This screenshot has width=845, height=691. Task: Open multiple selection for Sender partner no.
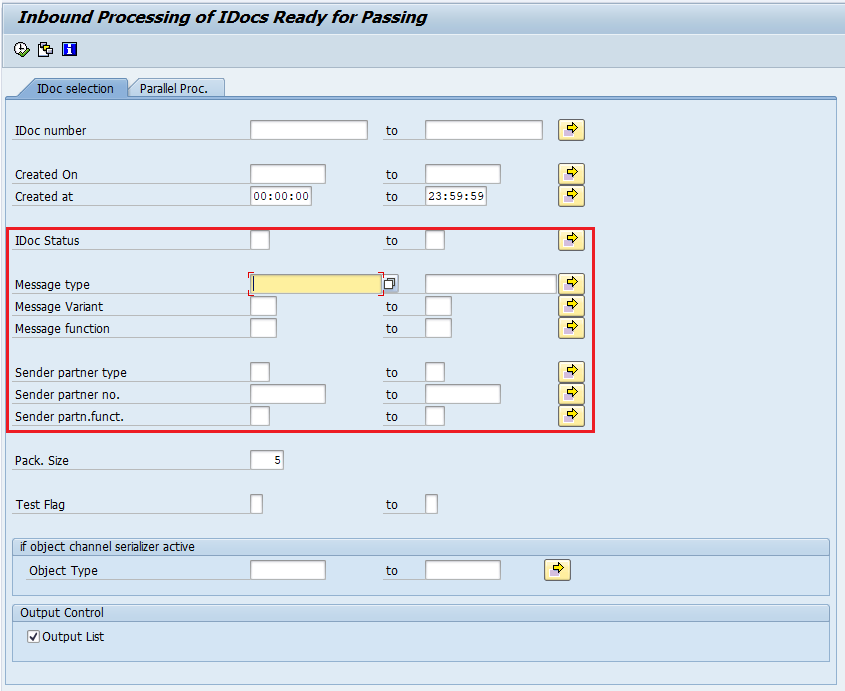pos(571,394)
